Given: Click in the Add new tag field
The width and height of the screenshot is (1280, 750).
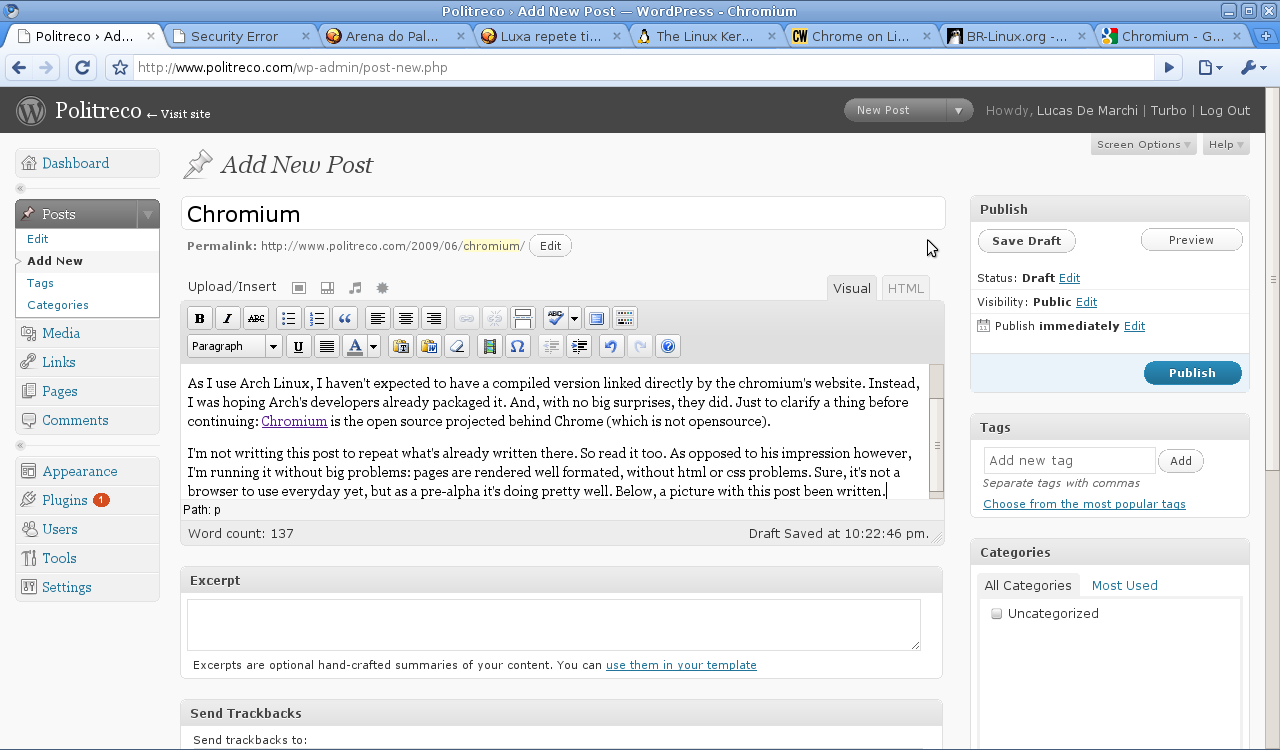Looking at the screenshot, I should click(1069, 460).
